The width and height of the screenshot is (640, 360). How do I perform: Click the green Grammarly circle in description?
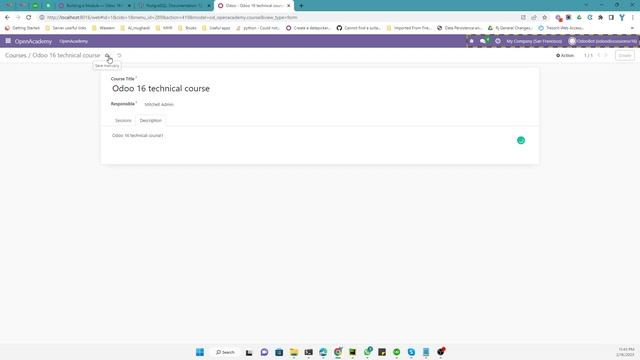pos(521,140)
